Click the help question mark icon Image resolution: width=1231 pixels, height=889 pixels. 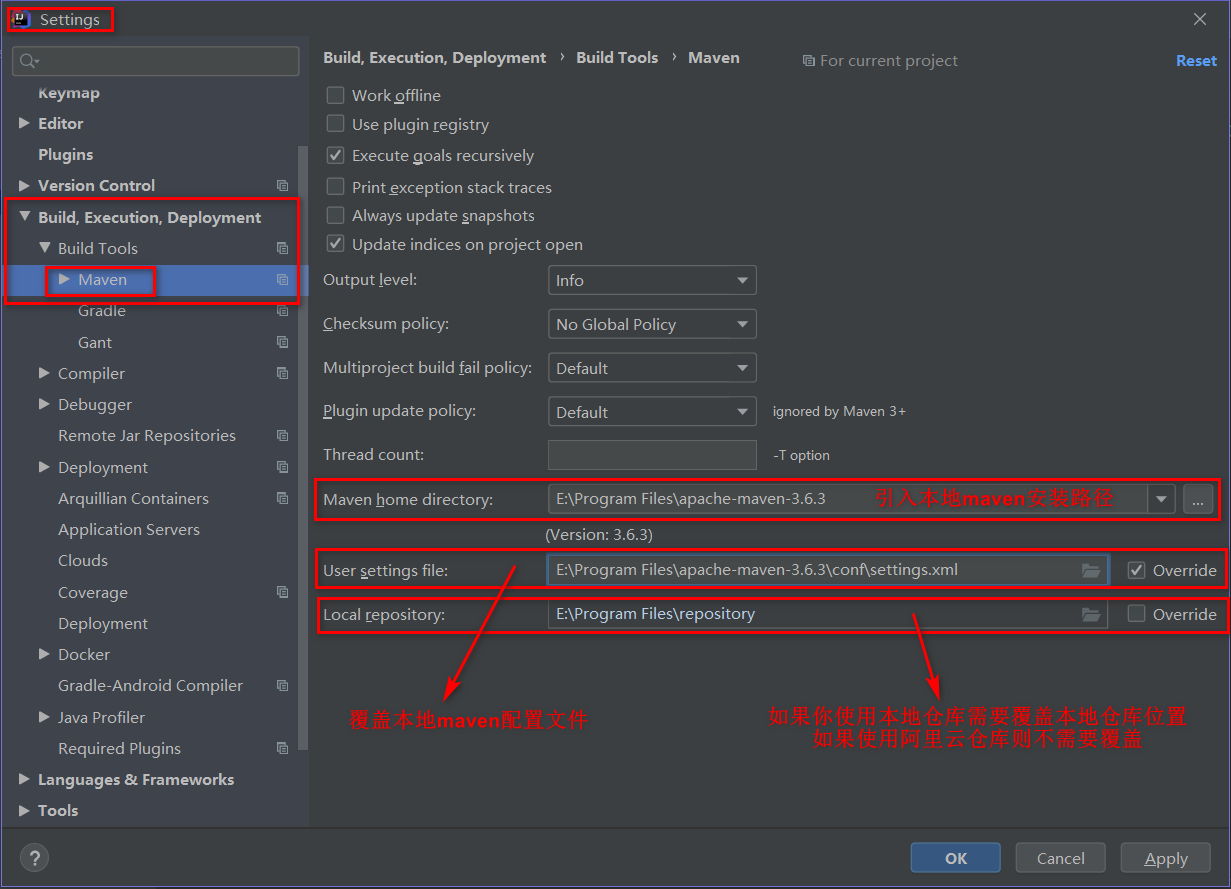pyautogui.click(x=34, y=857)
